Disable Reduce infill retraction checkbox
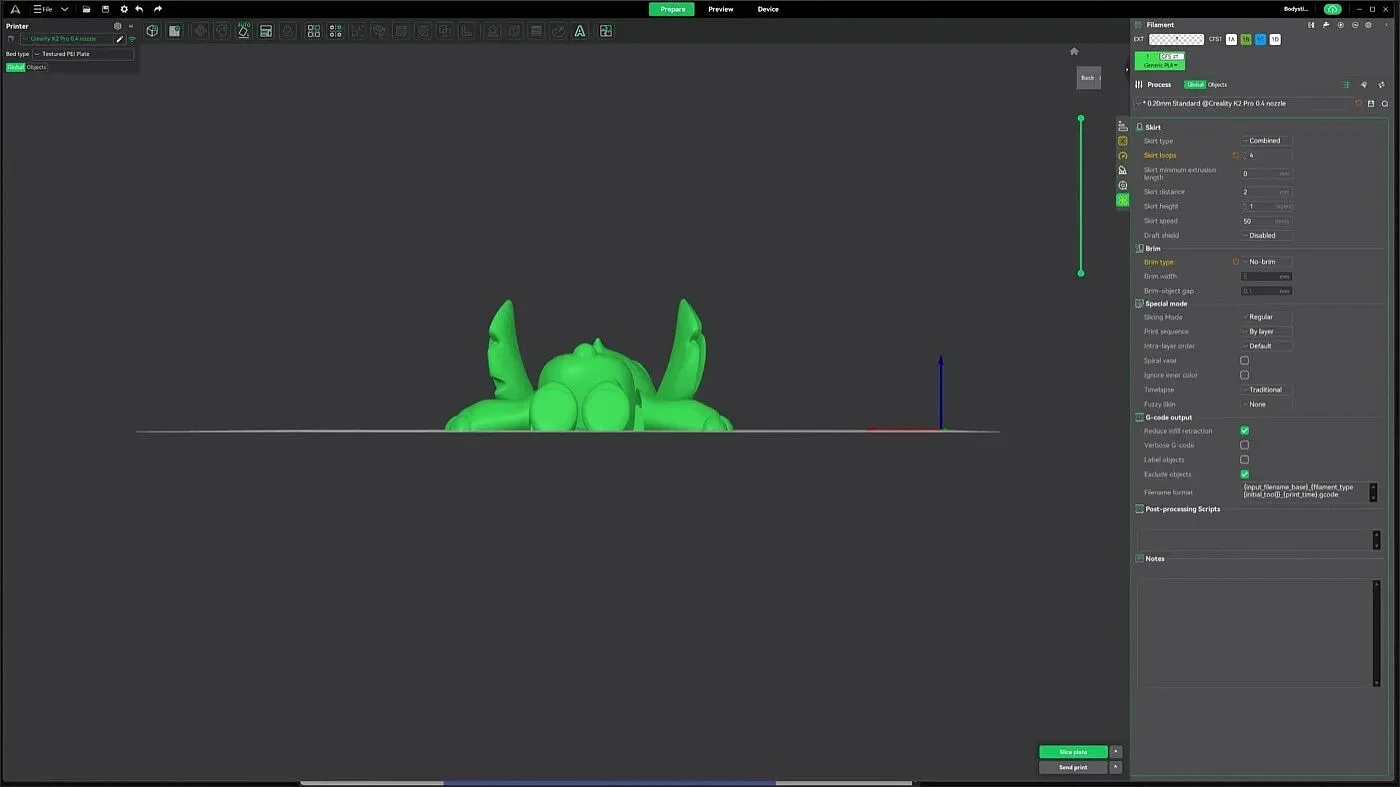 click(1244, 431)
